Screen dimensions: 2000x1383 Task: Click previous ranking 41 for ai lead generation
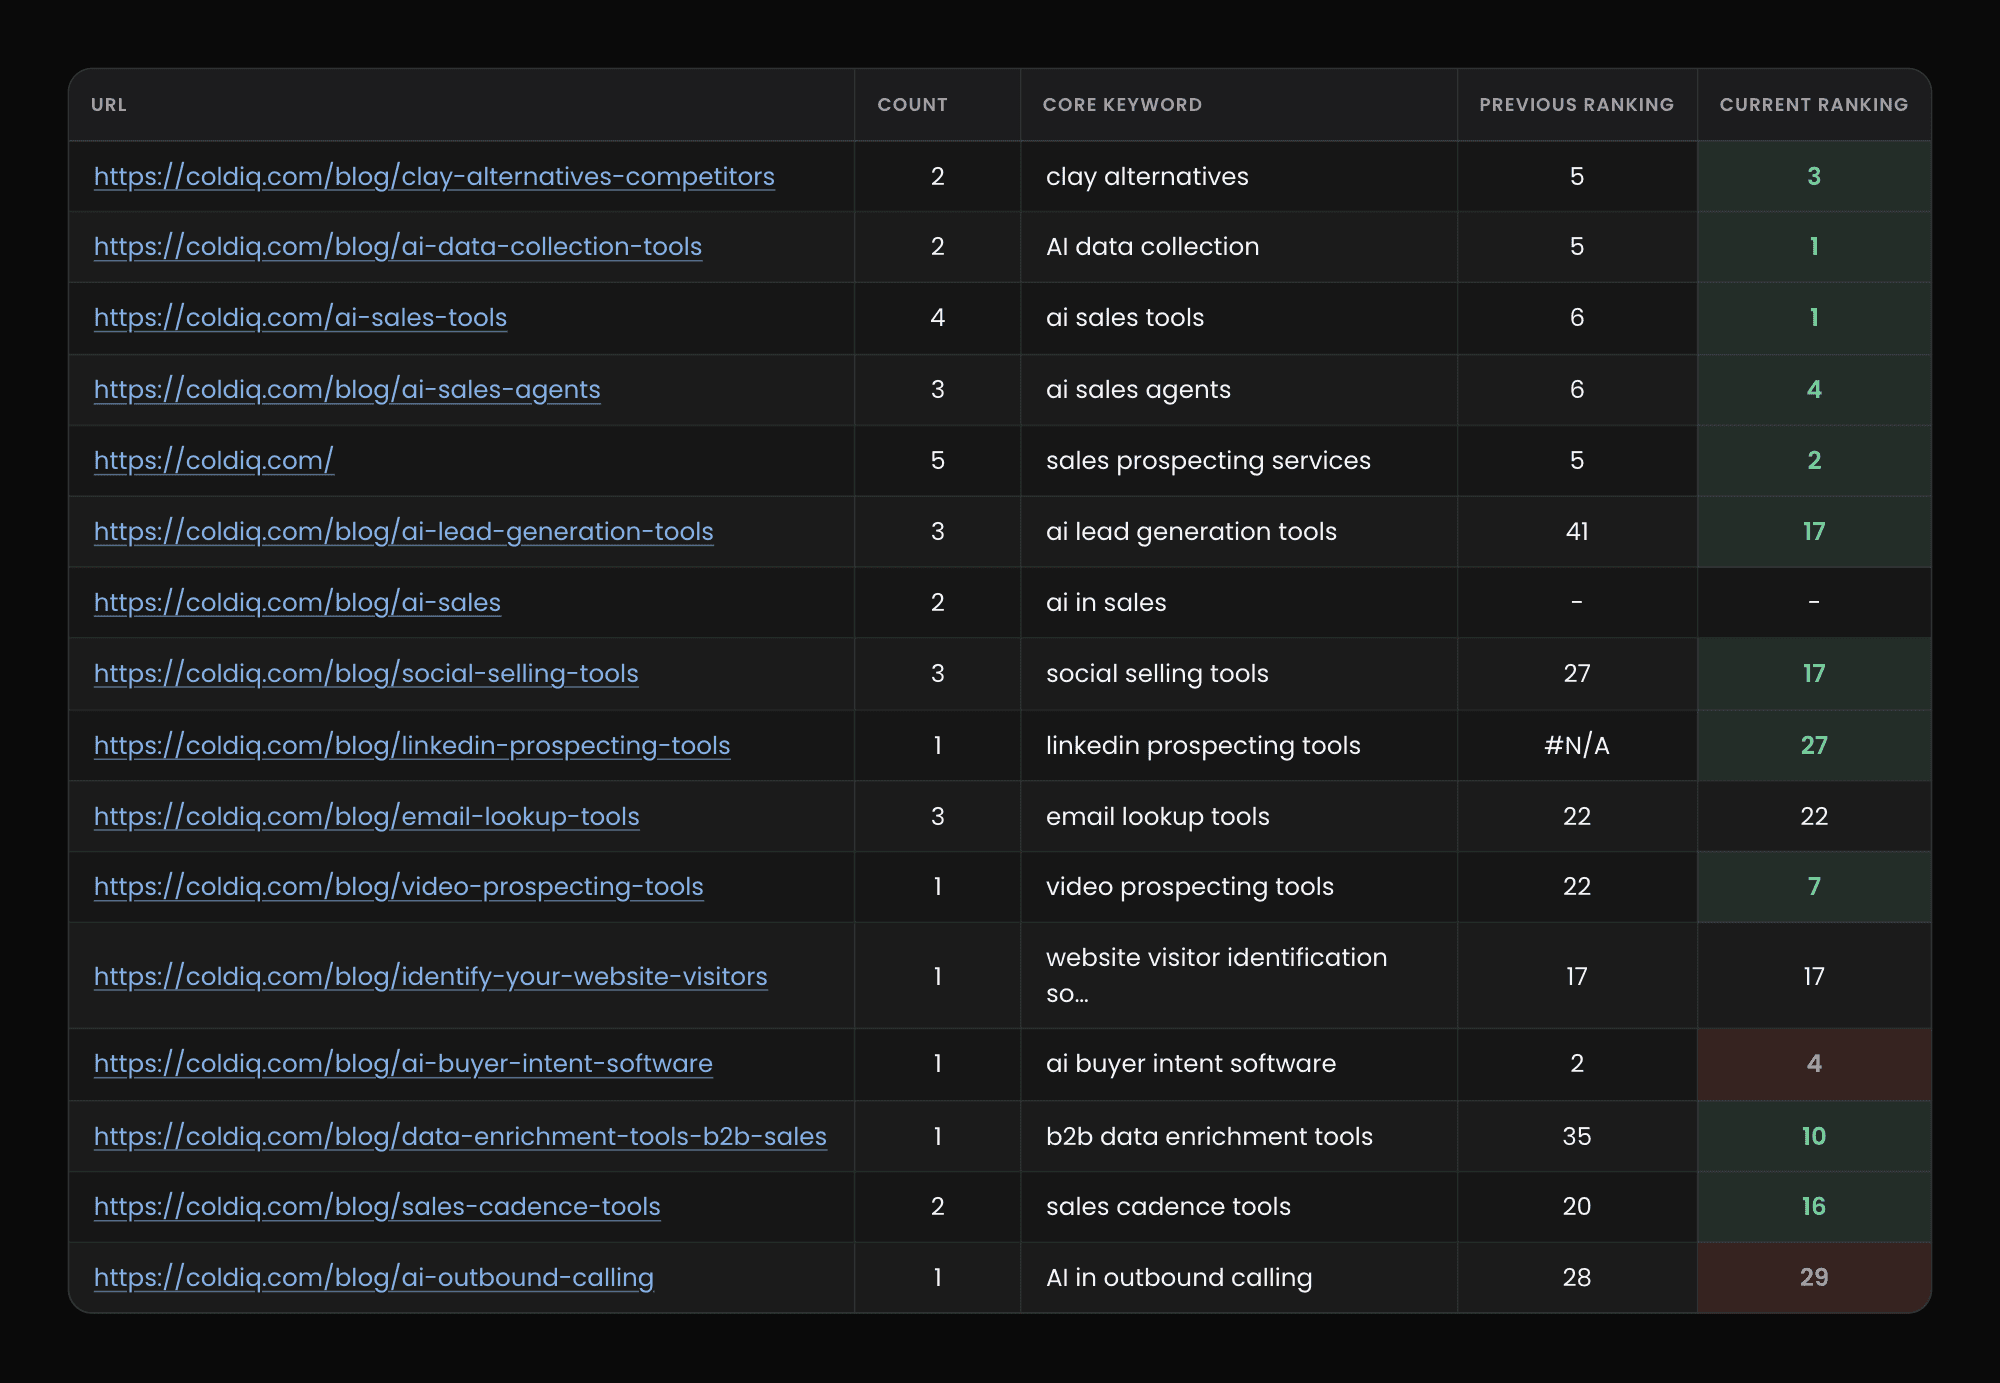pos(1577,532)
